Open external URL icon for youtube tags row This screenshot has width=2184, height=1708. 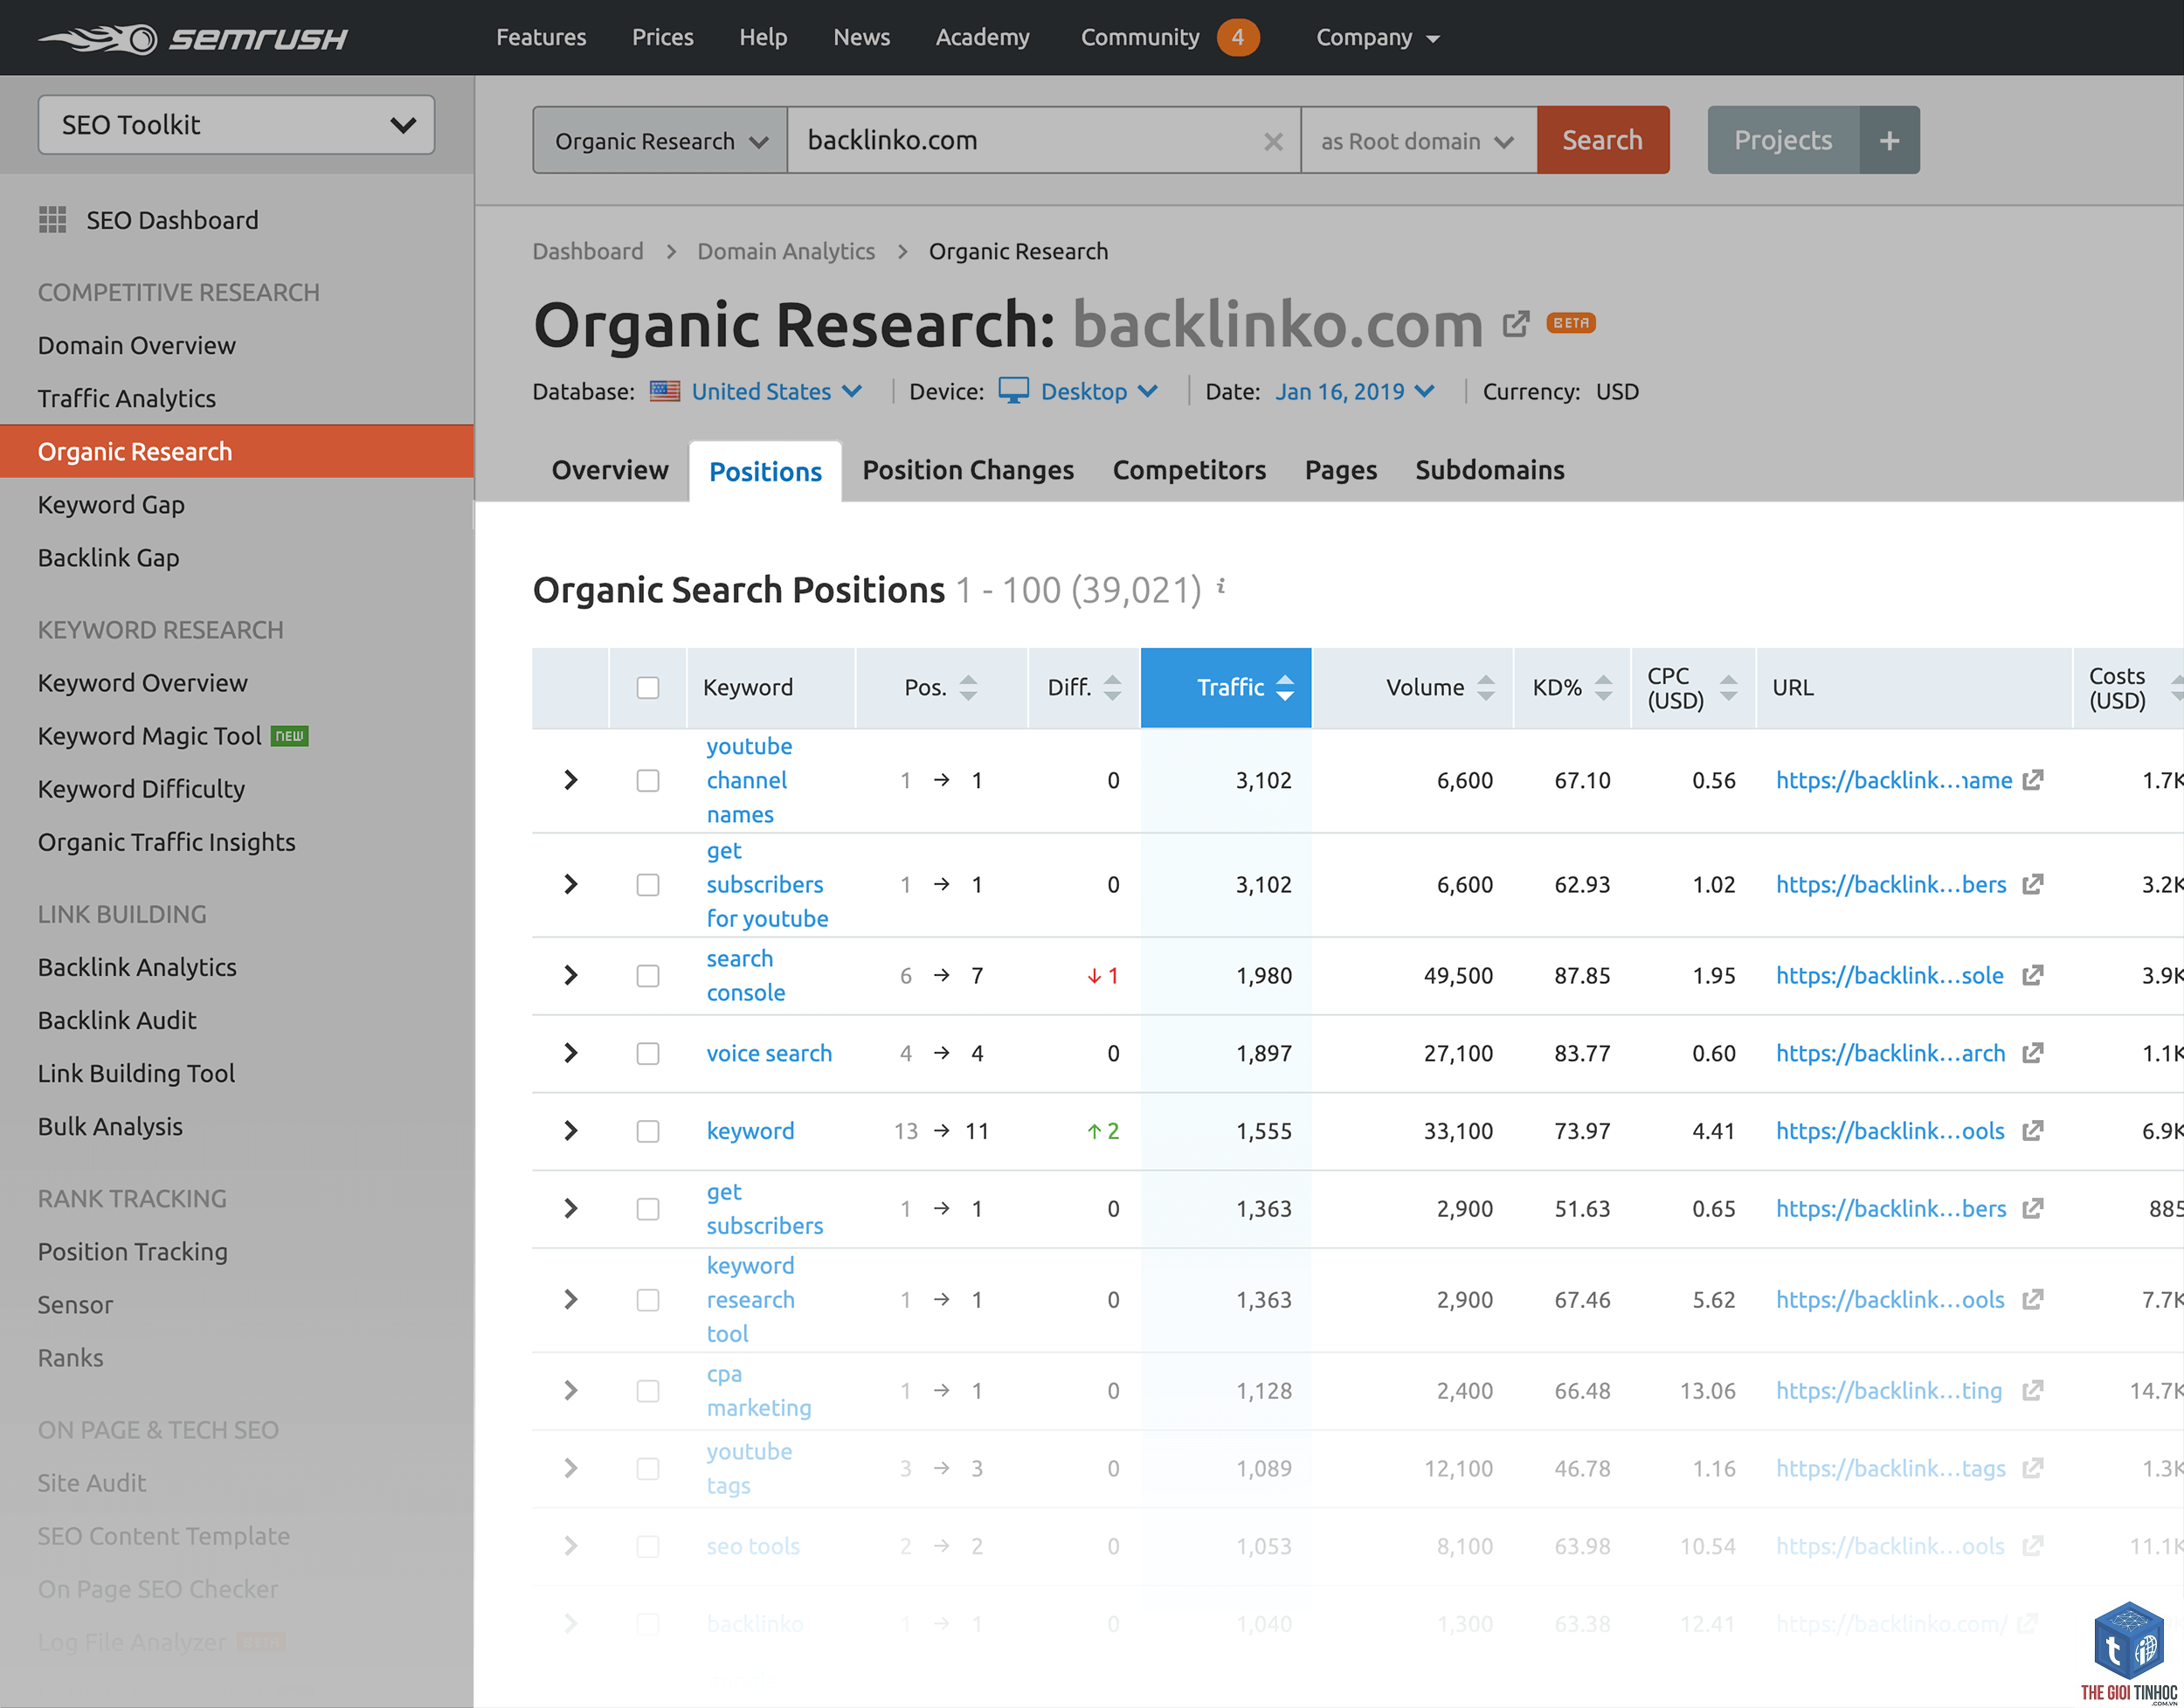(2032, 1469)
